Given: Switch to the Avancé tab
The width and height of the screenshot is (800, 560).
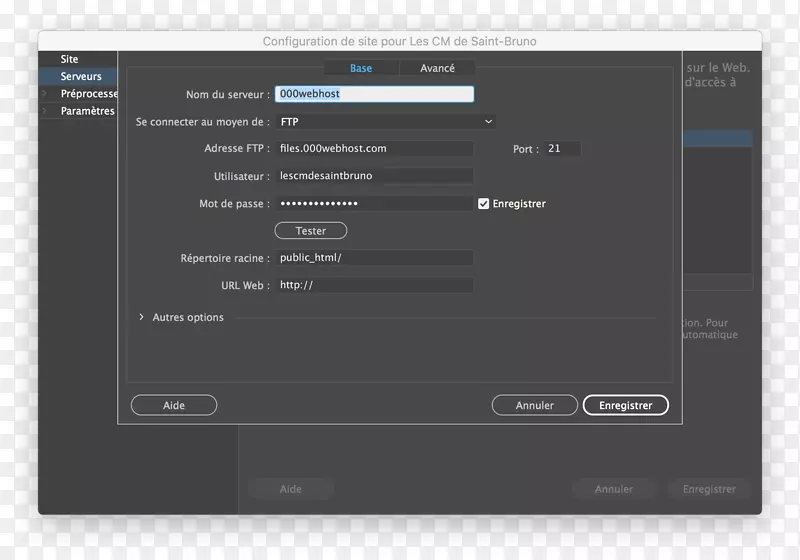Looking at the screenshot, I should [x=437, y=68].
